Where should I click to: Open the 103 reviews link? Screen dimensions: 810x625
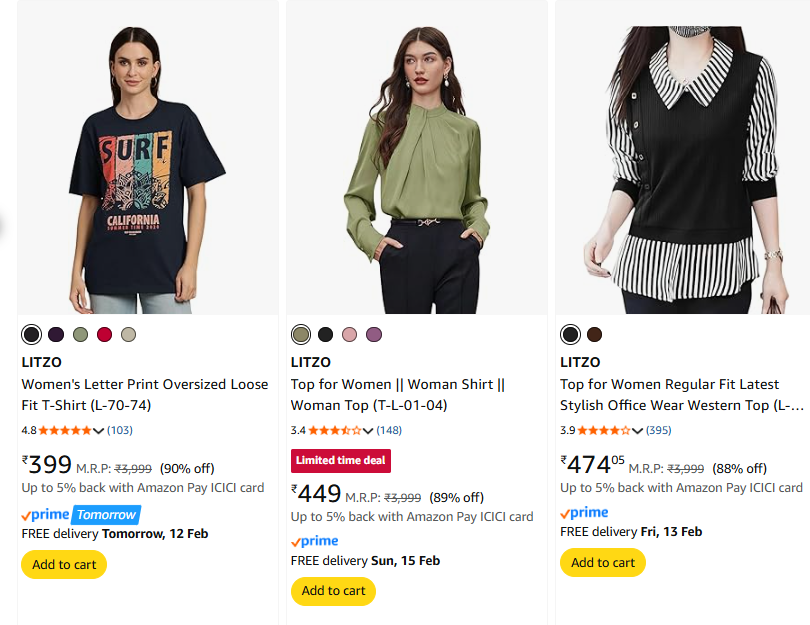pos(120,430)
